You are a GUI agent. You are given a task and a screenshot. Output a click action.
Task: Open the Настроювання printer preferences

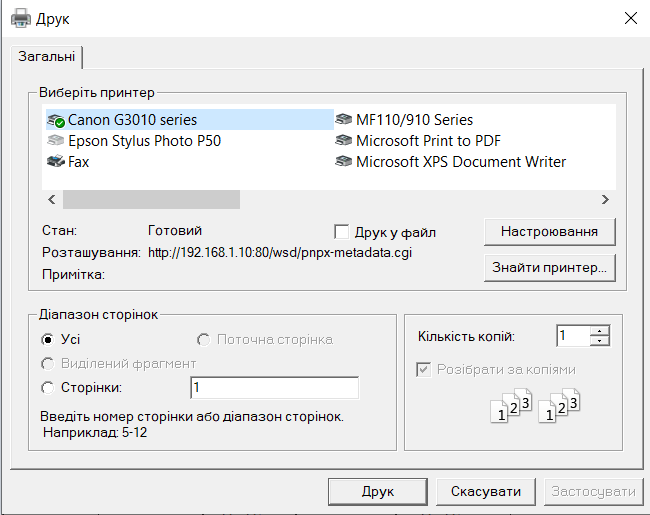[x=549, y=231]
